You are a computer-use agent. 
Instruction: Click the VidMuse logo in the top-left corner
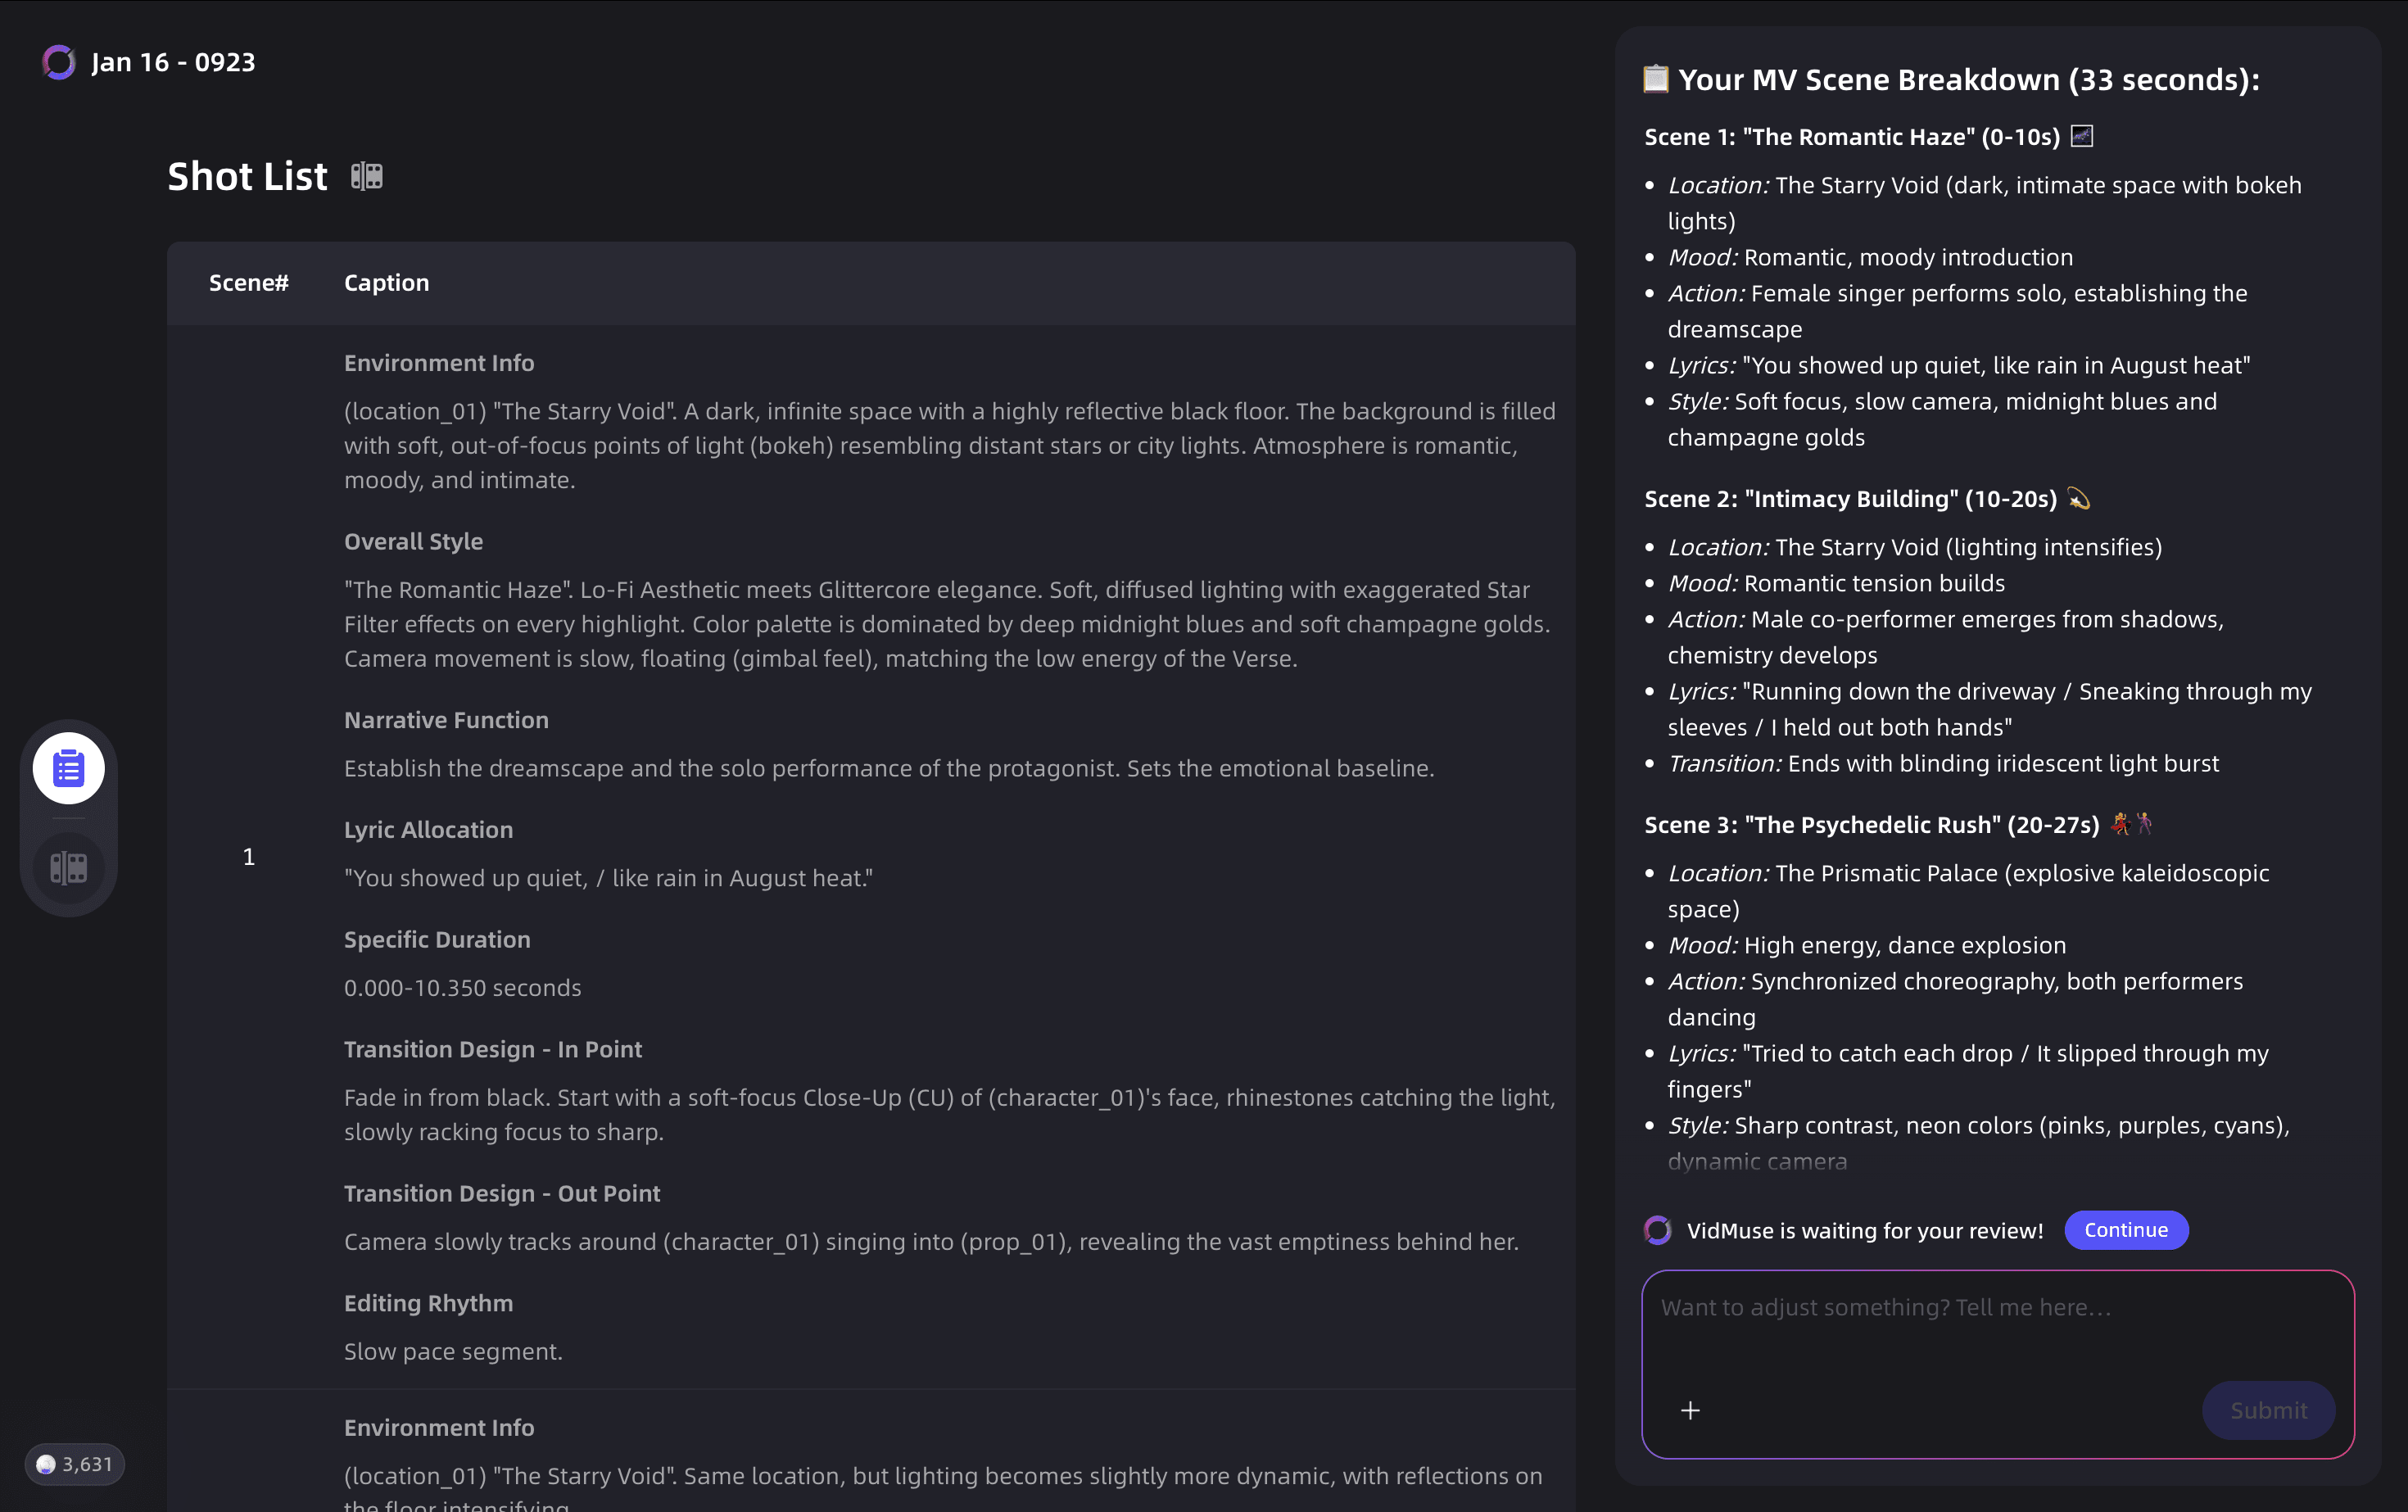pyautogui.click(x=59, y=62)
